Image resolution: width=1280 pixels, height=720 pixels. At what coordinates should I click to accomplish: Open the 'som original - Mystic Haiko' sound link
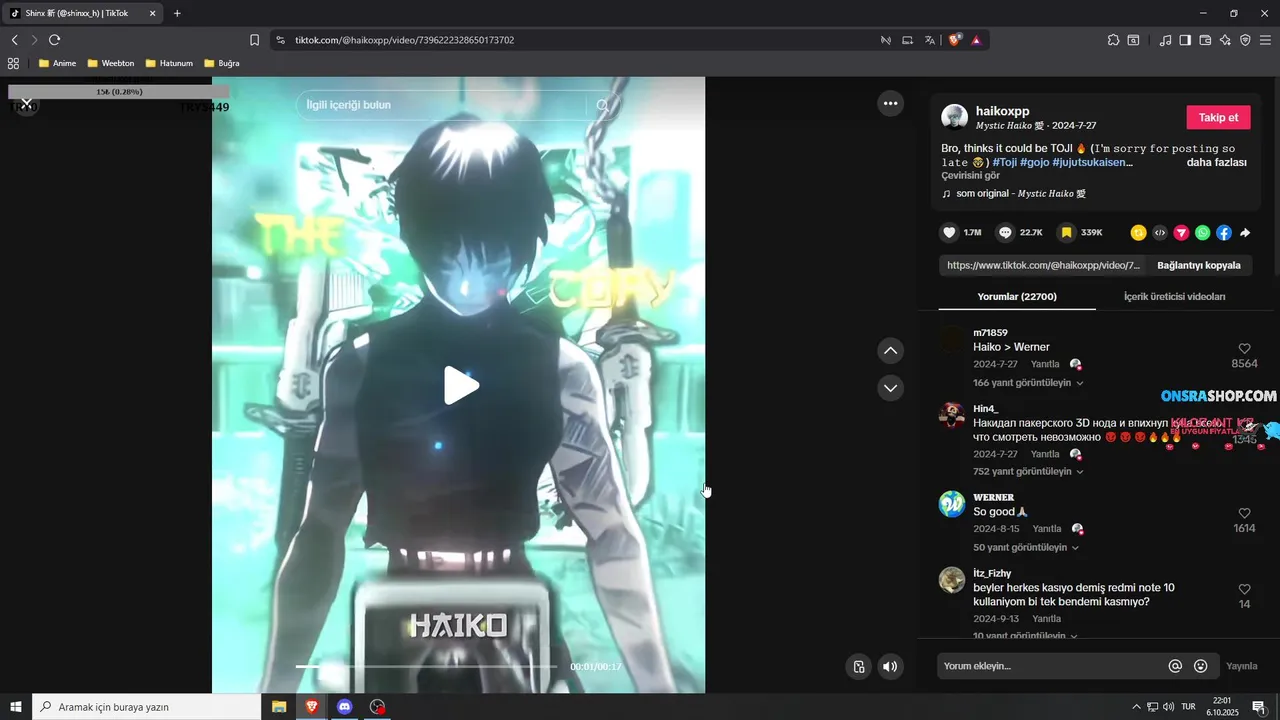coord(1014,194)
